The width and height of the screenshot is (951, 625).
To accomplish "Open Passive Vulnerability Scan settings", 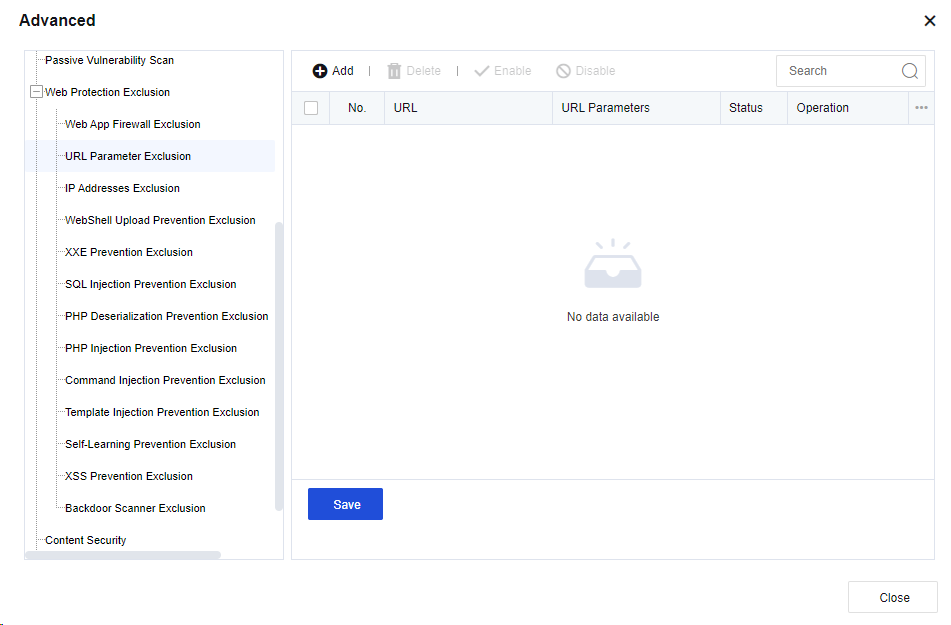I will pyautogui.click(x=109, y=60).
